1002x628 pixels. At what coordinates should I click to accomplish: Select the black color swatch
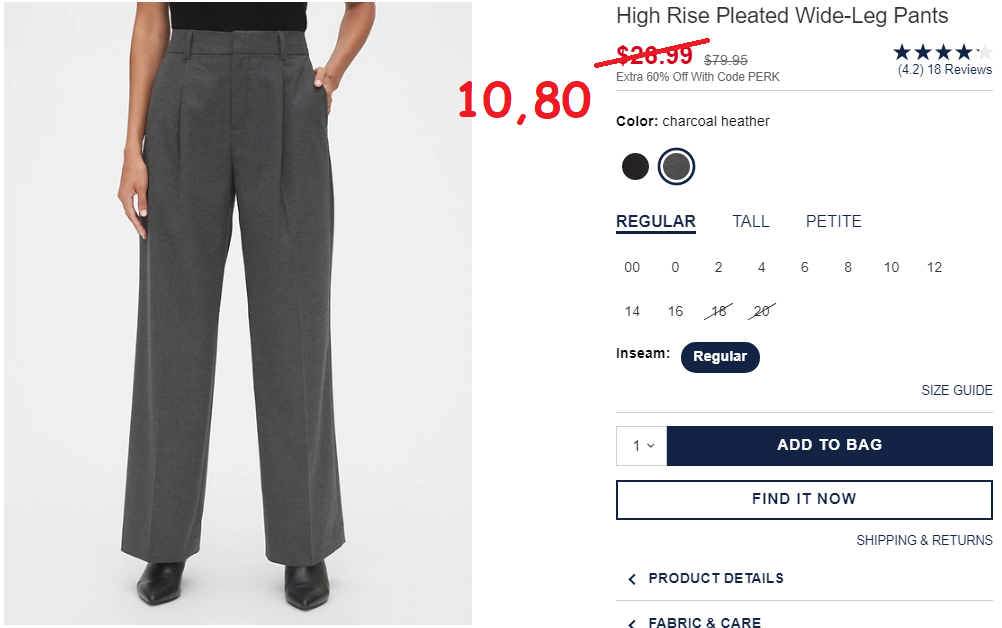(x=635, y=167)
